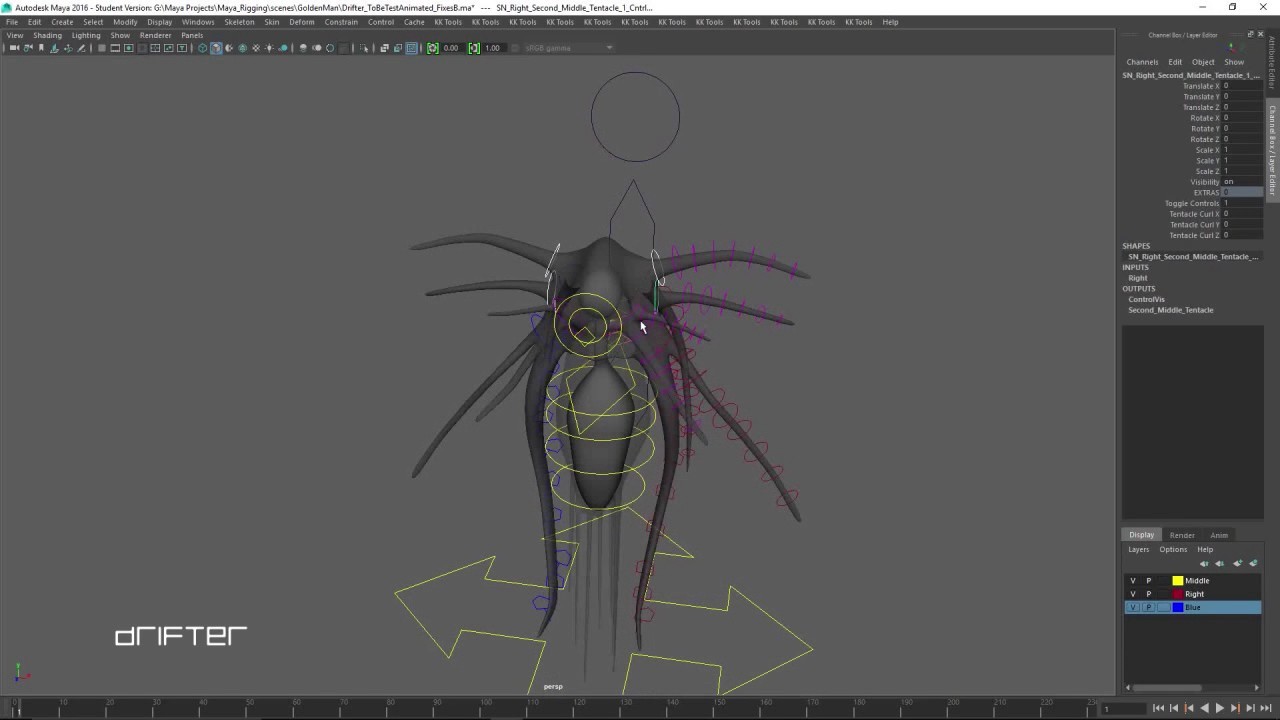The image size is (1280, 720).
Task: Click the isolate select icon in viewport toolbar
Action: 364,48
